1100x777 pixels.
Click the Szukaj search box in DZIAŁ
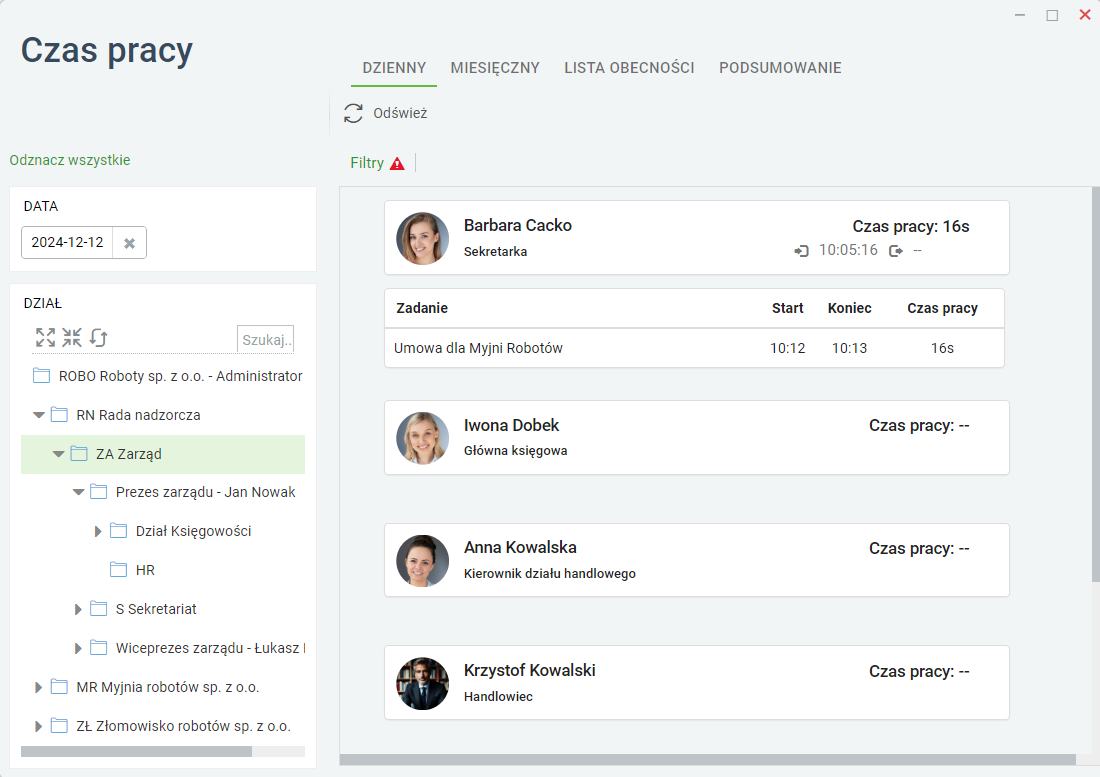point(265,339)
